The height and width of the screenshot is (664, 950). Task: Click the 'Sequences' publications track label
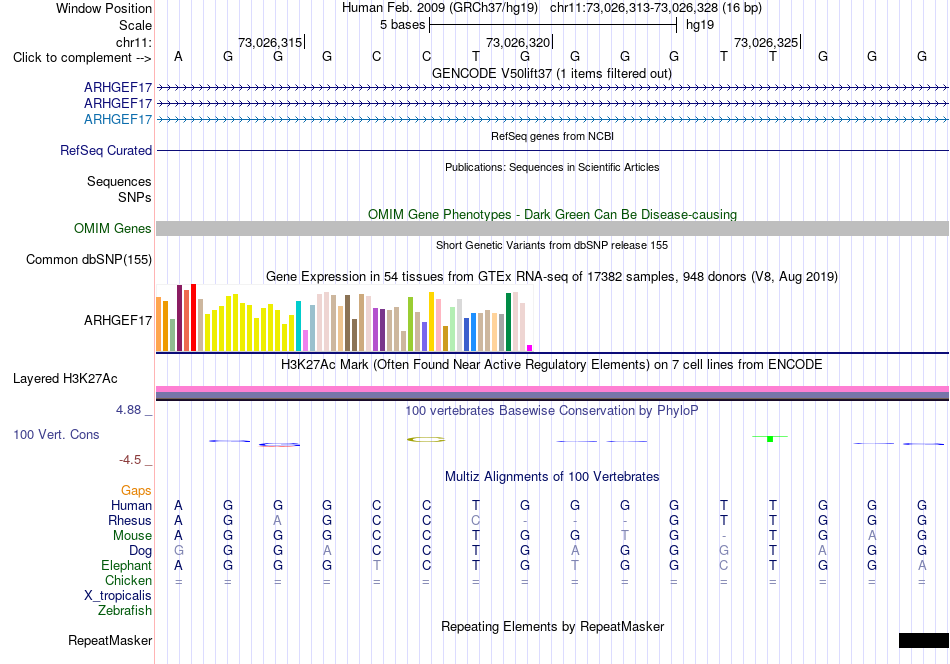119,181
